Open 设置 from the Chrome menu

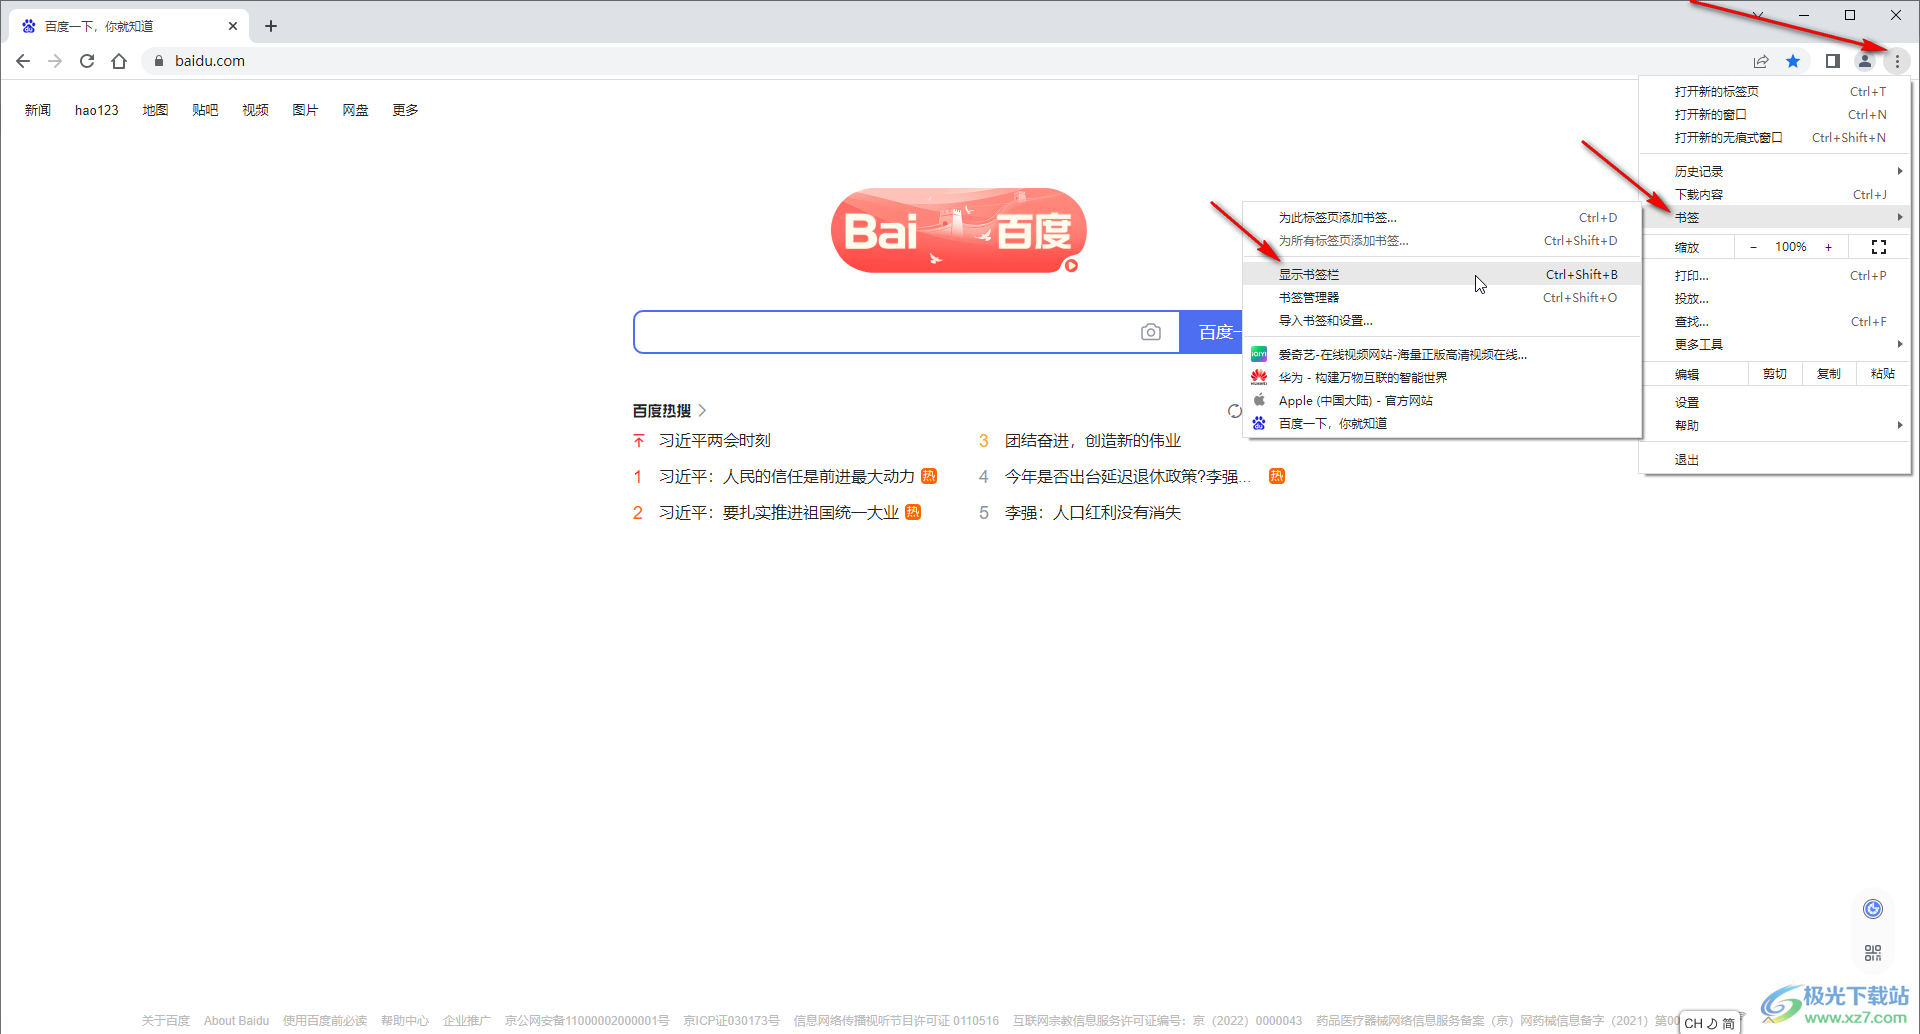coord(1777,402)
